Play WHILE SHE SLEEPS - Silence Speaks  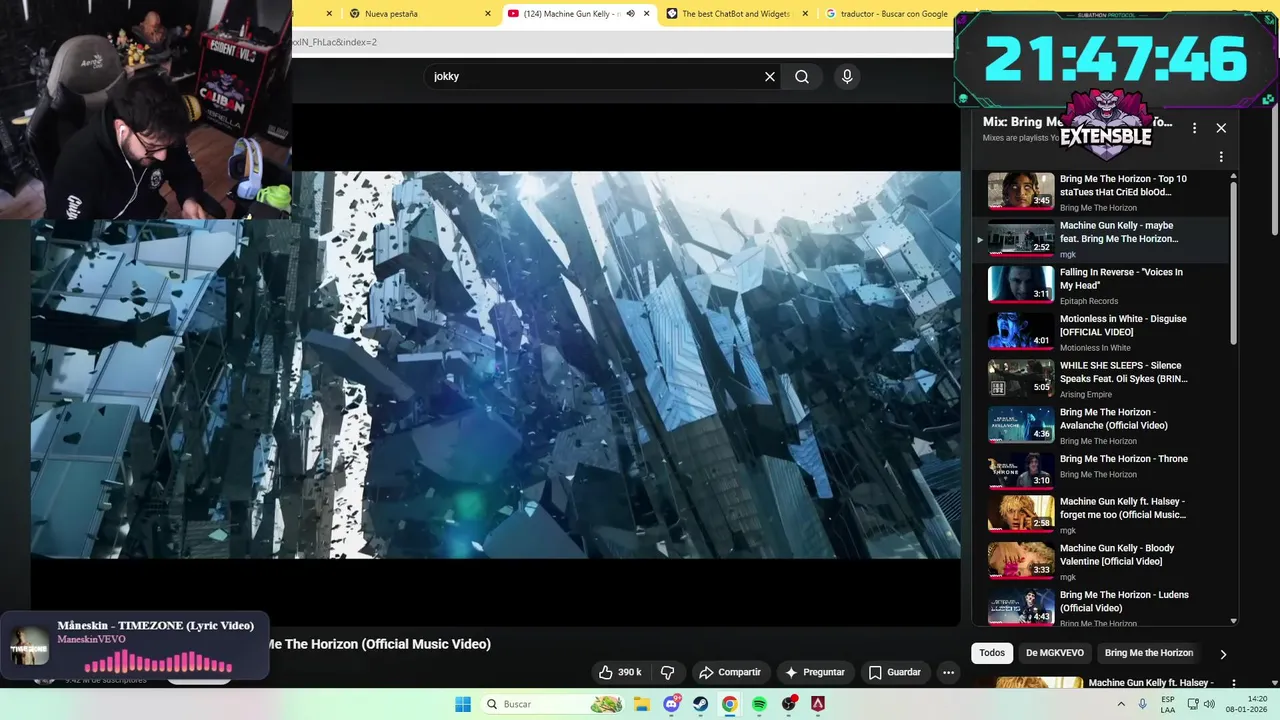1100,378
